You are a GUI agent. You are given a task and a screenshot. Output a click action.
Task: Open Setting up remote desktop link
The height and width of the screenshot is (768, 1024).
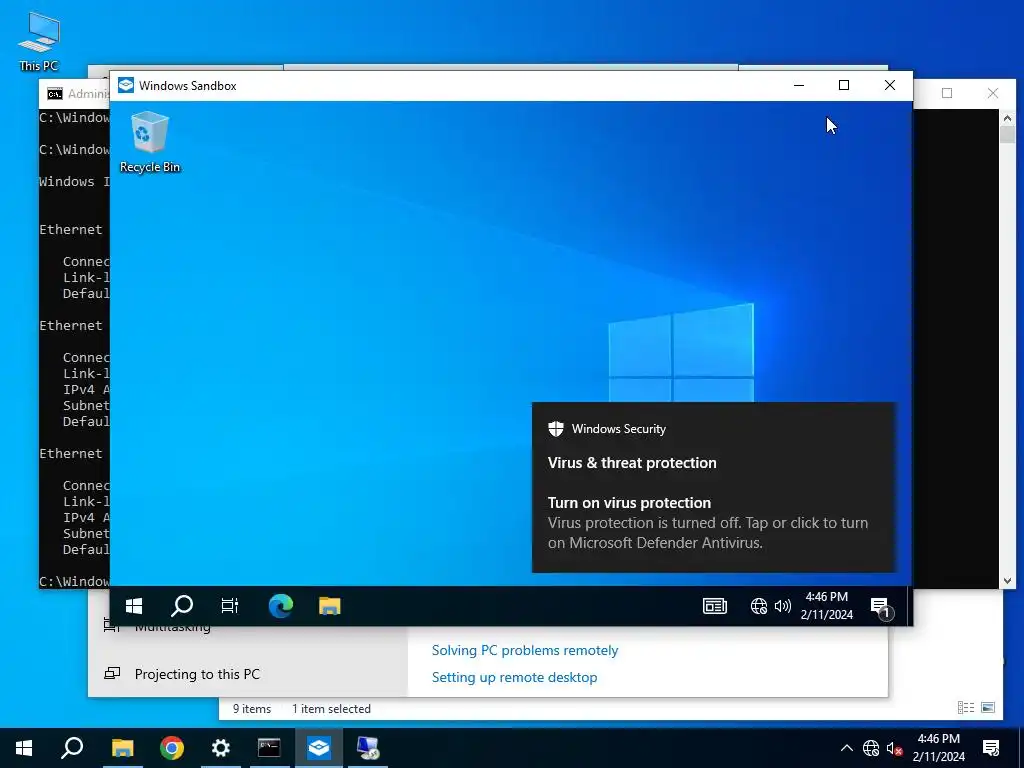point(514,677)
